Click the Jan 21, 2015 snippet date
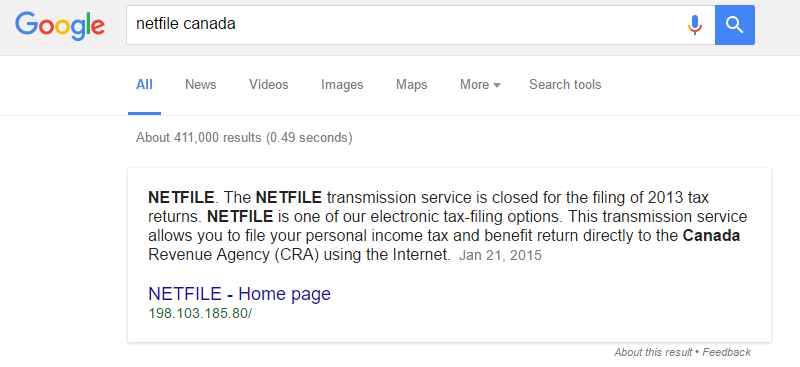The height and width of the screenshot is (367, 800). (501, 255)
